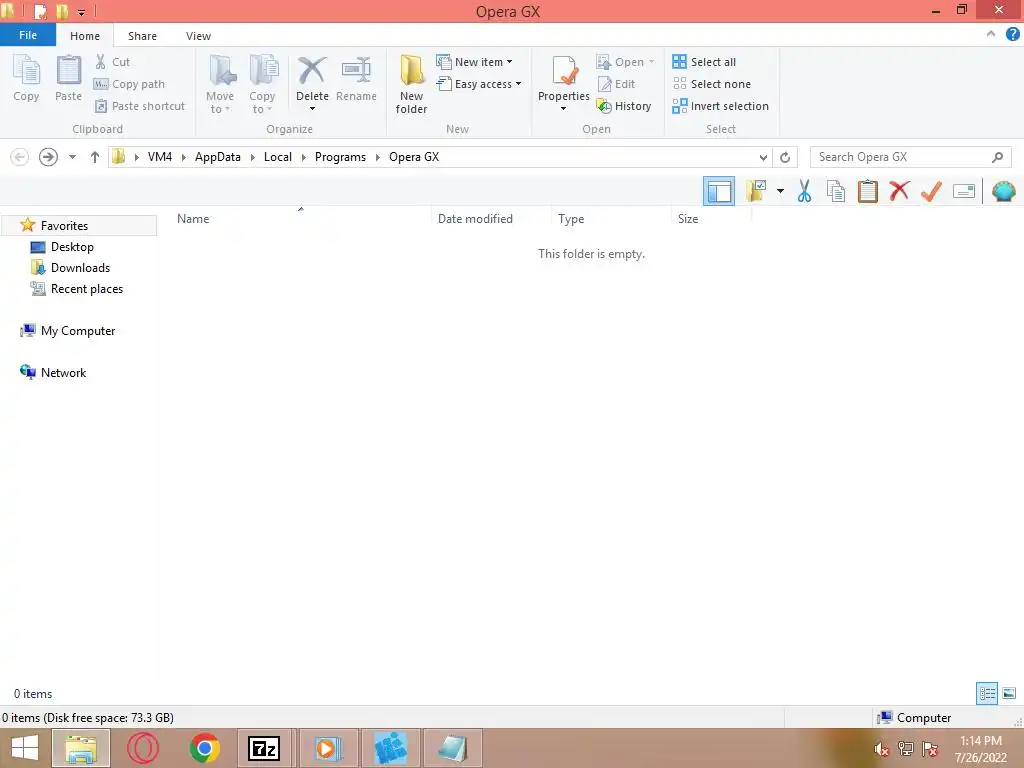Go up one folder level
1024x768 pixels.
(x=95, y=157)
